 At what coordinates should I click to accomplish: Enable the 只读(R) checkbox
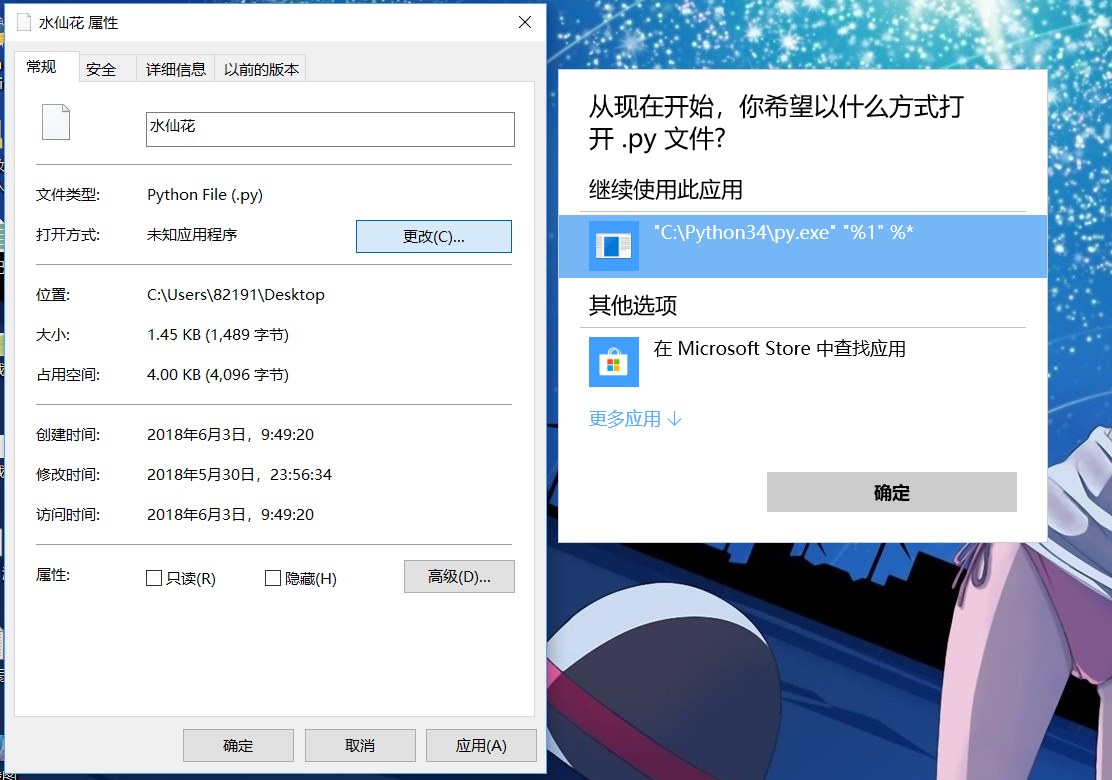pyautogui.click(x=154, y=577)
